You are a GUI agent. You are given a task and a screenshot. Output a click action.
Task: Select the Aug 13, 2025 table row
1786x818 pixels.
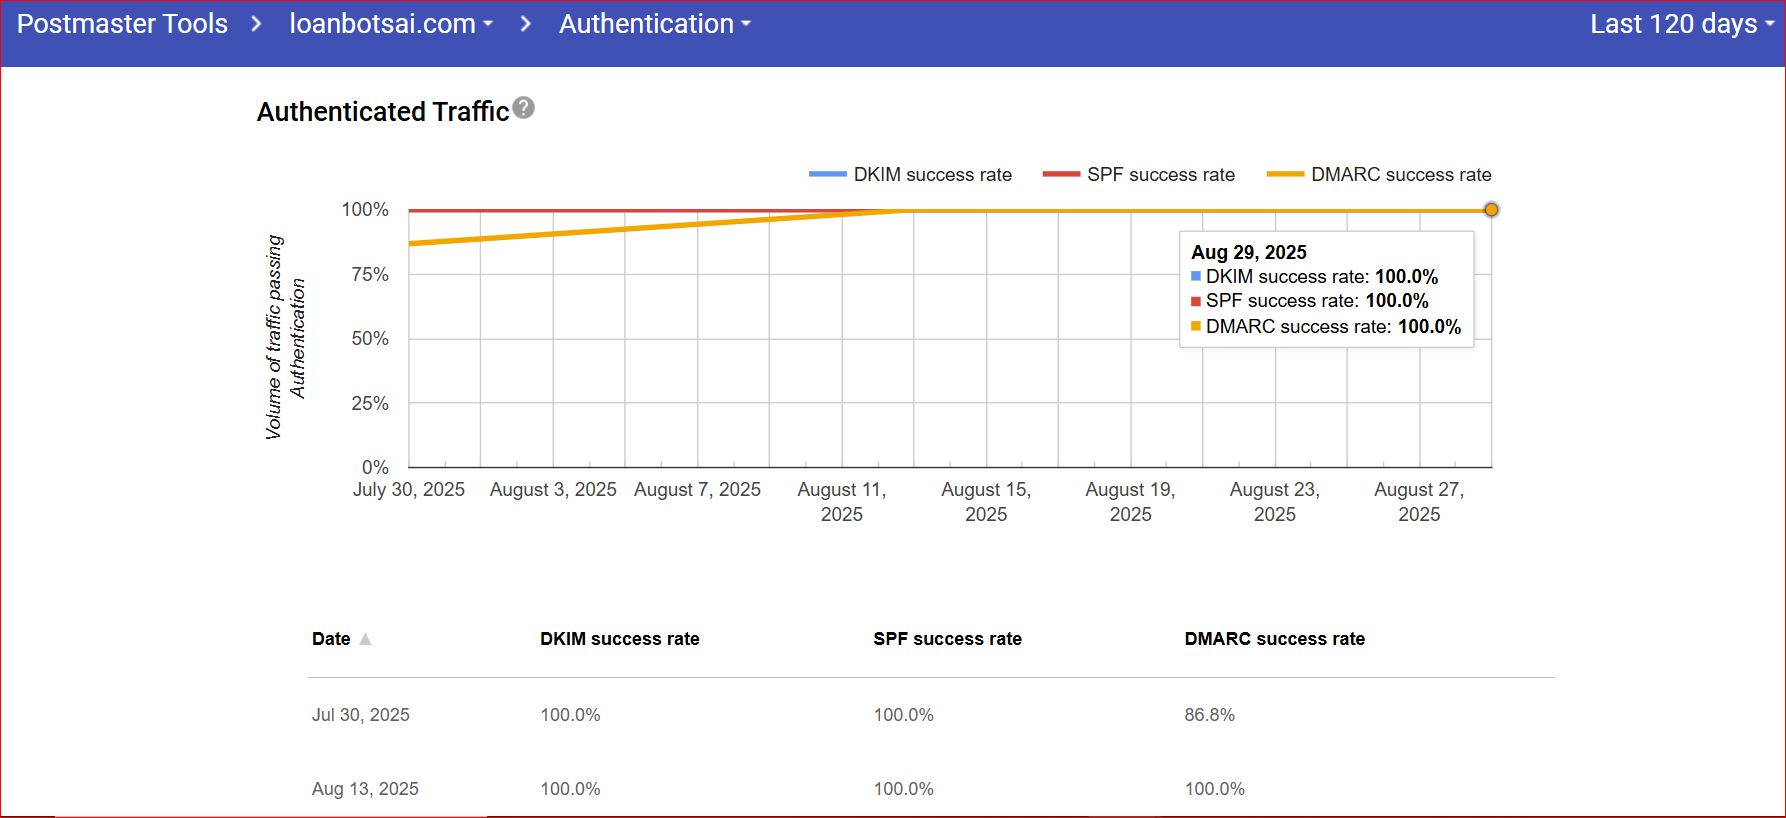[x=365, y=789]
